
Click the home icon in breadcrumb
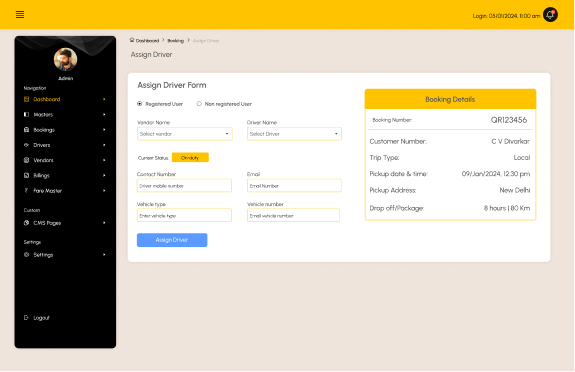coord(132,40)
